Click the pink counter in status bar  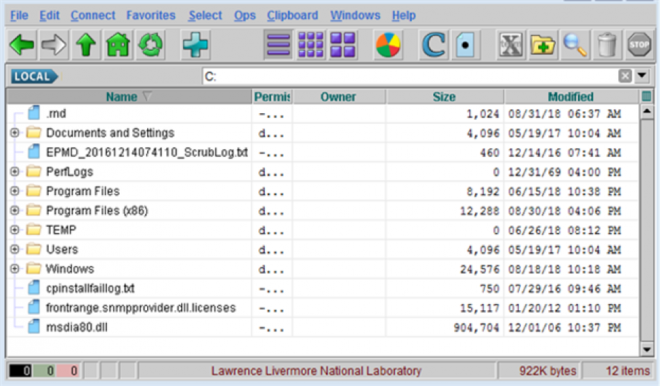68,371
